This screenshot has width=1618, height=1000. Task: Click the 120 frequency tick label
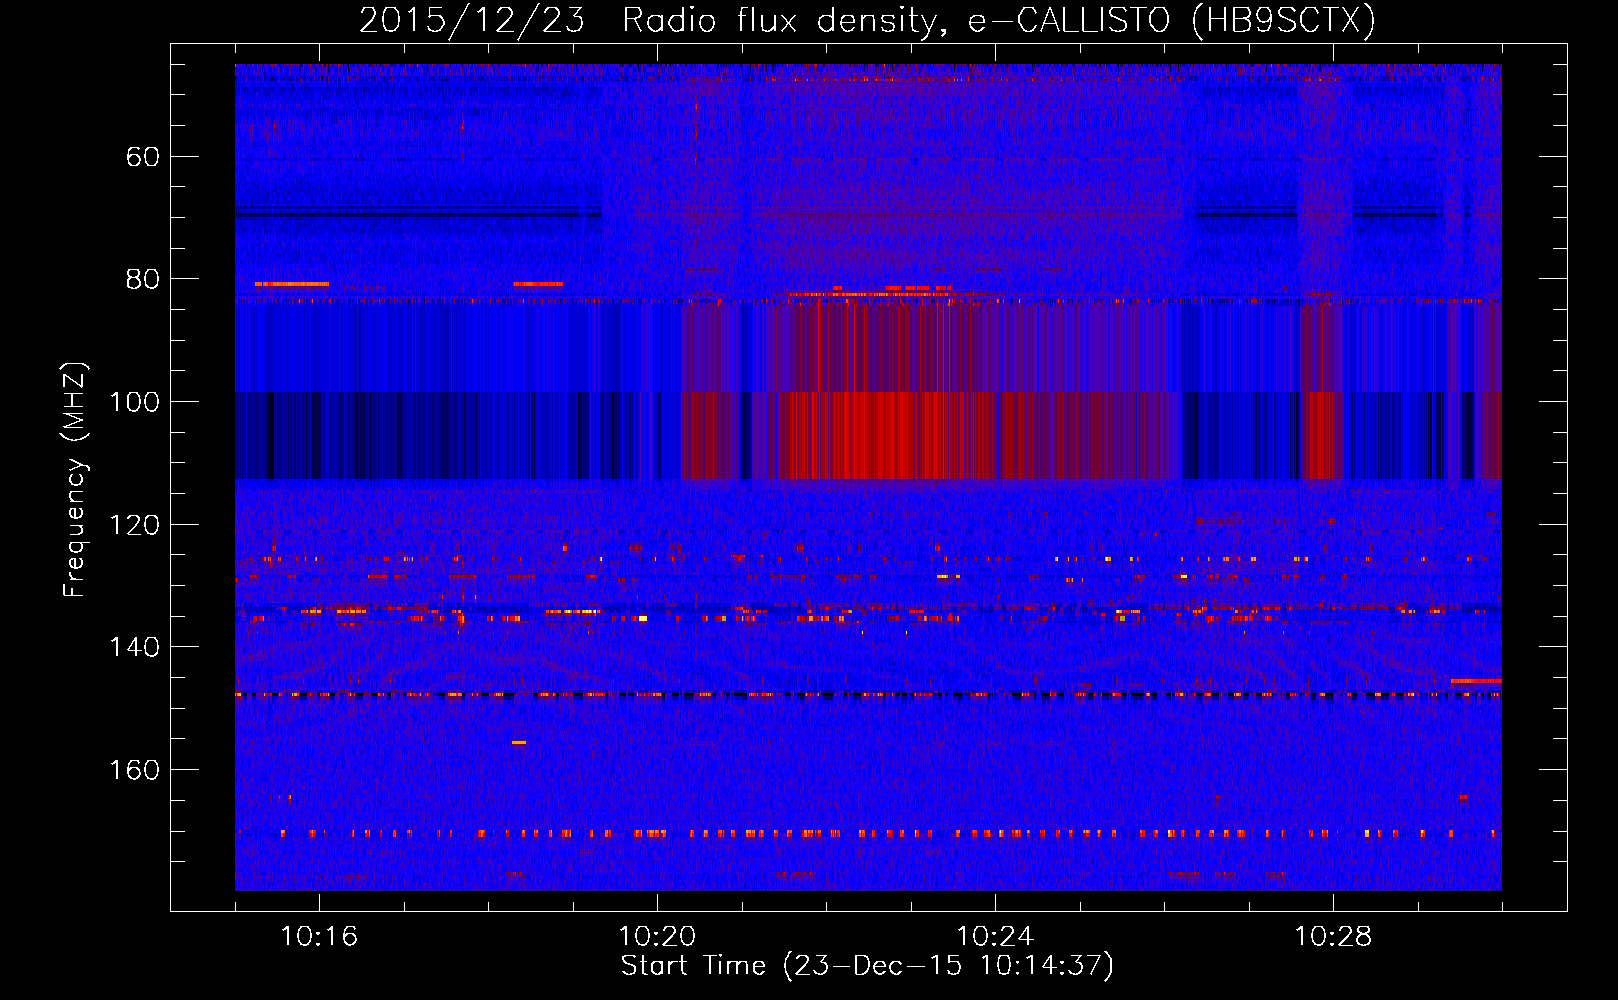coord(134,525)
